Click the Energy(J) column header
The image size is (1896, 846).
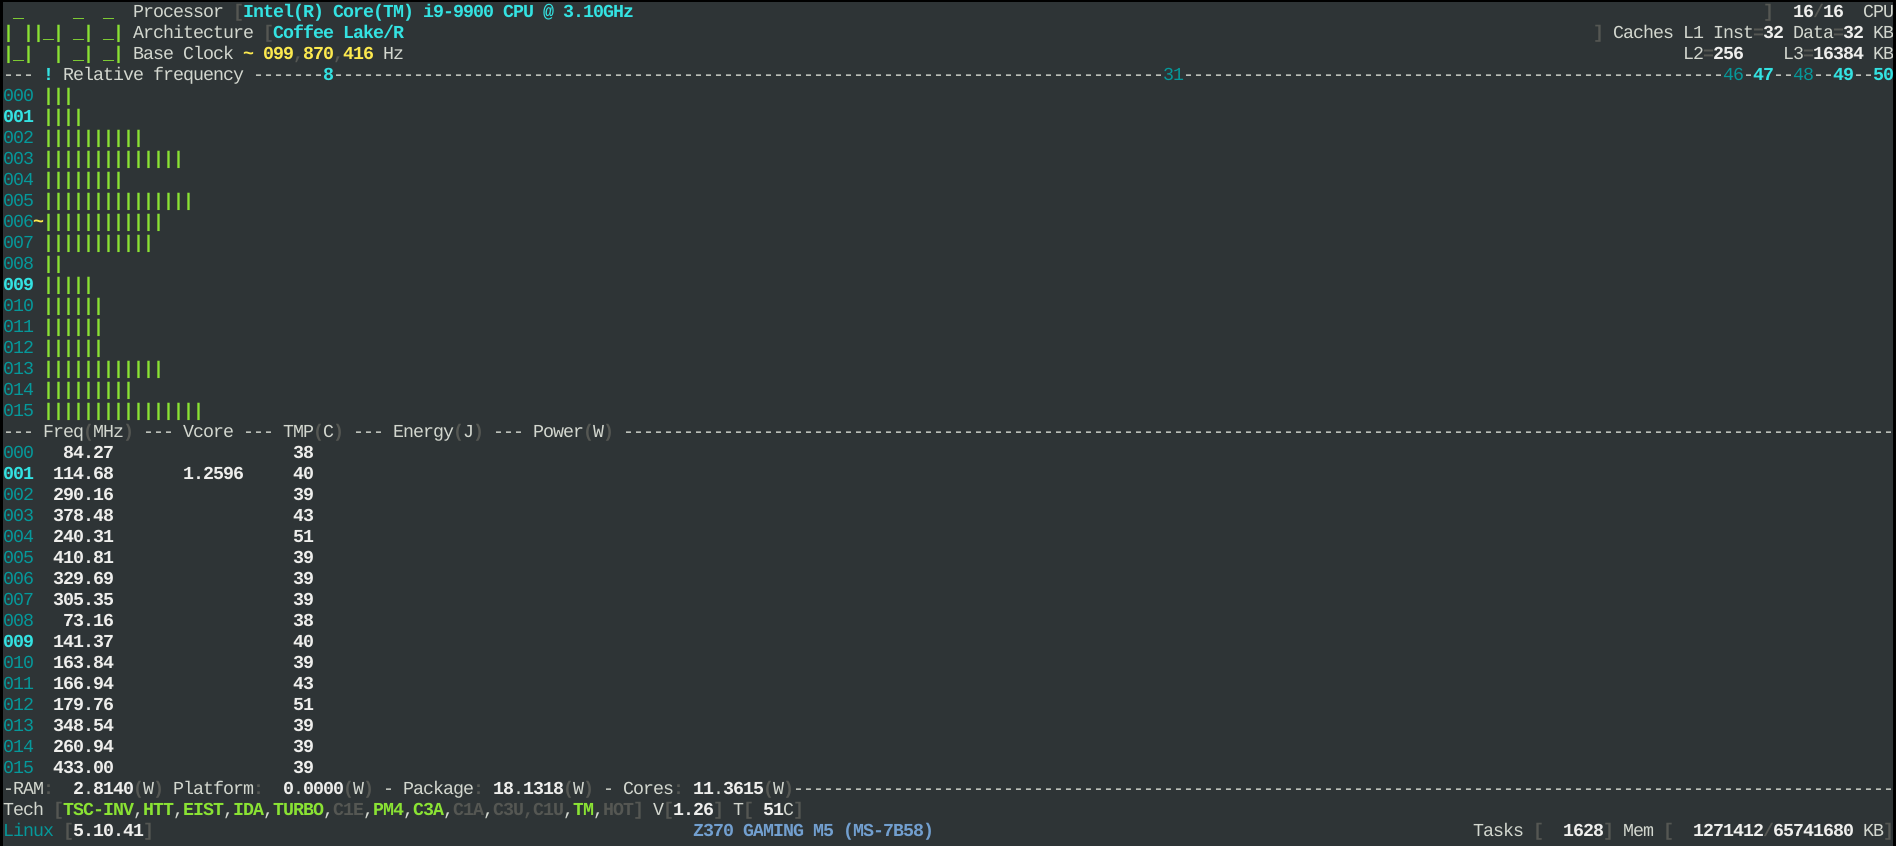(x=438, y=432)
